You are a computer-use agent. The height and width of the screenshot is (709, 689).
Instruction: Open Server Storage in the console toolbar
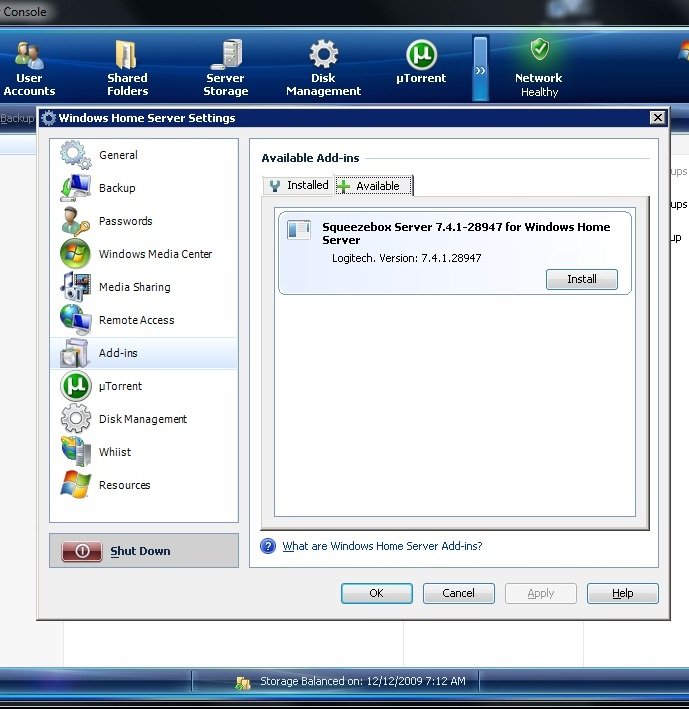225,68
